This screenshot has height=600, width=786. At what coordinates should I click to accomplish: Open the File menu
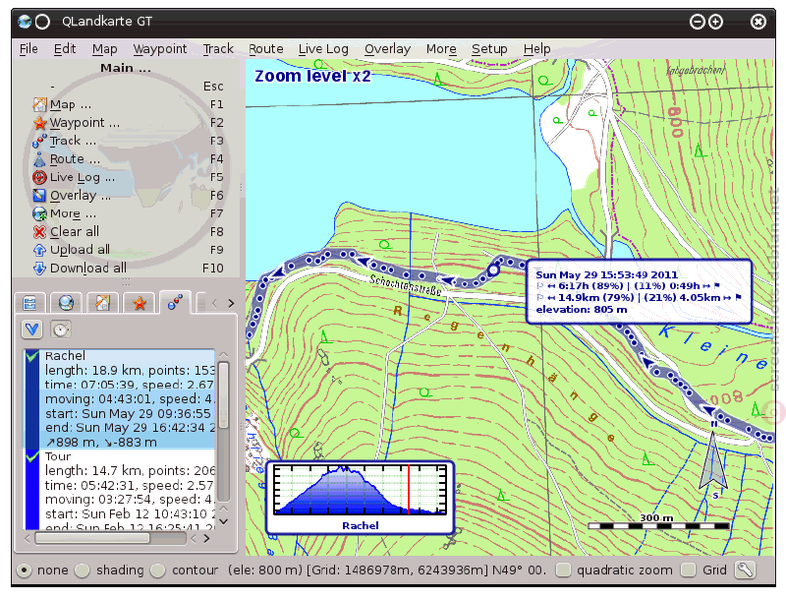pos(29,49)
